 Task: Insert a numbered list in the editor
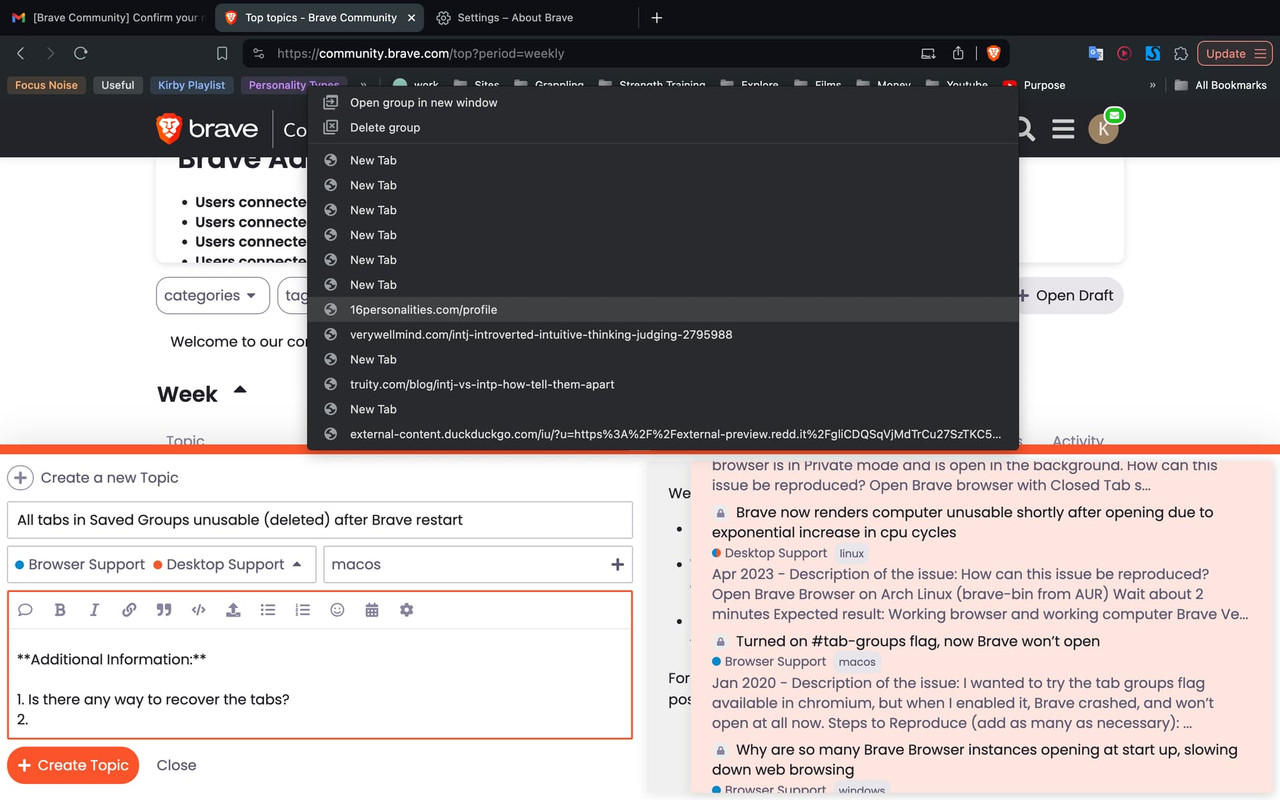pyautogui.click(x=302, y=610)
